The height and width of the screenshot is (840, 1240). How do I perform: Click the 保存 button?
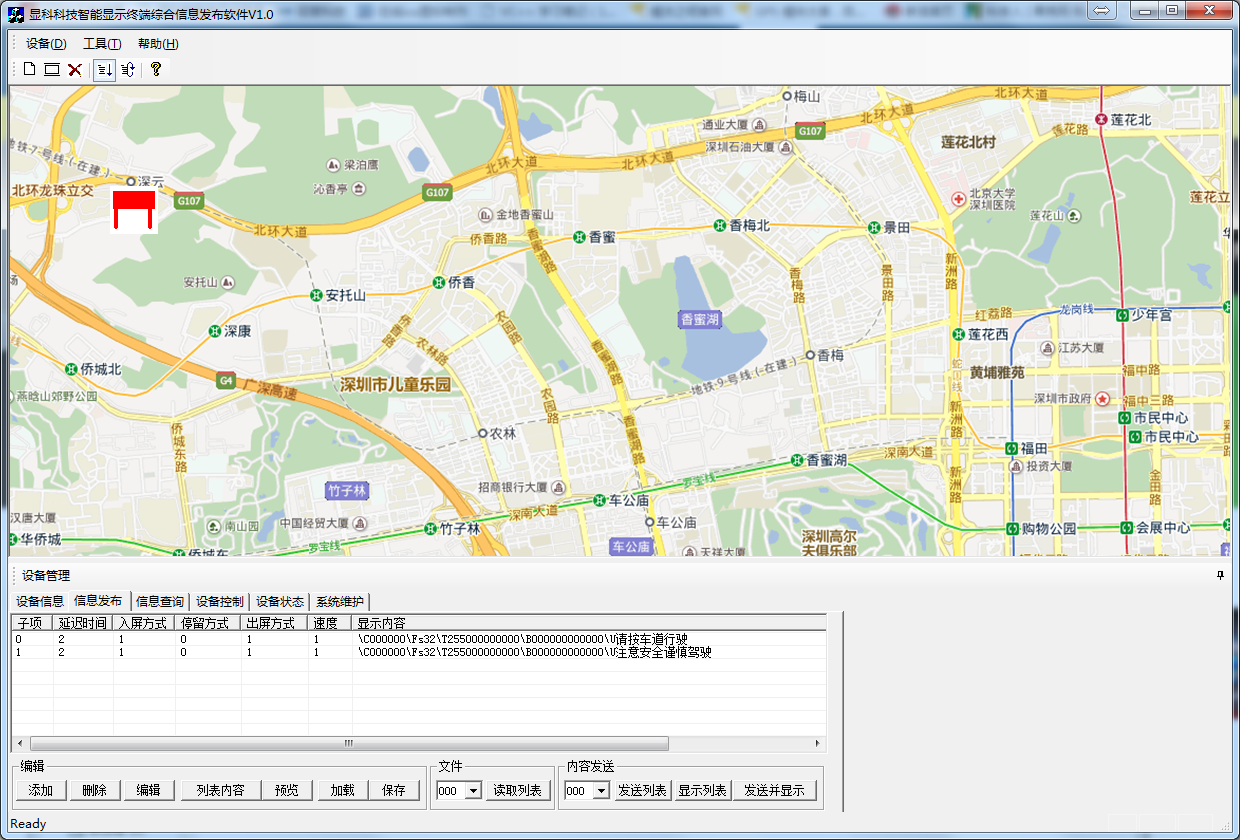(394, 790)
